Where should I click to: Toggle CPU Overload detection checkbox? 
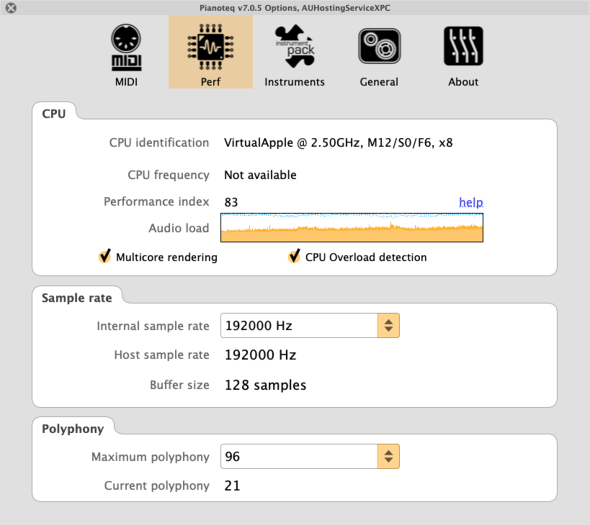coord(294,256)
